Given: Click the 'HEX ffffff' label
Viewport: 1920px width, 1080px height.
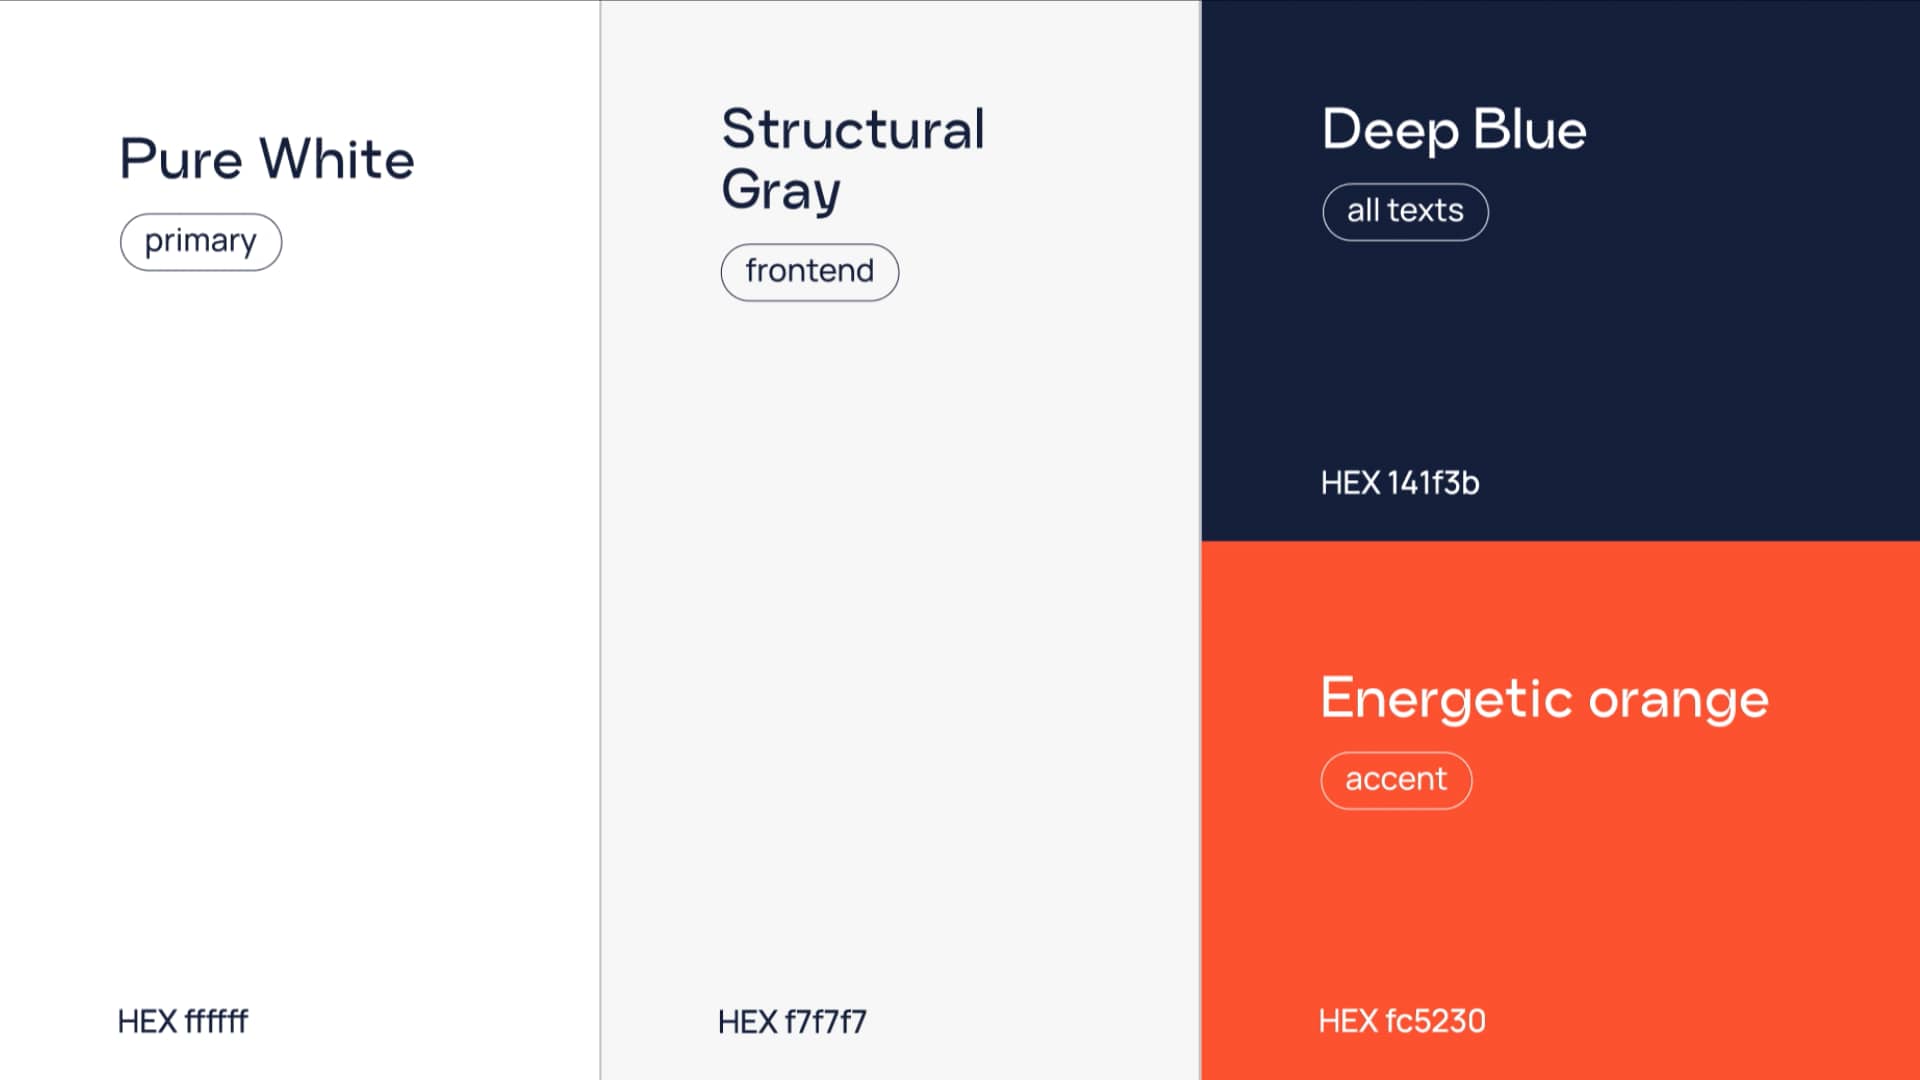Looking at the screenshot, I should pos(183,1021).
